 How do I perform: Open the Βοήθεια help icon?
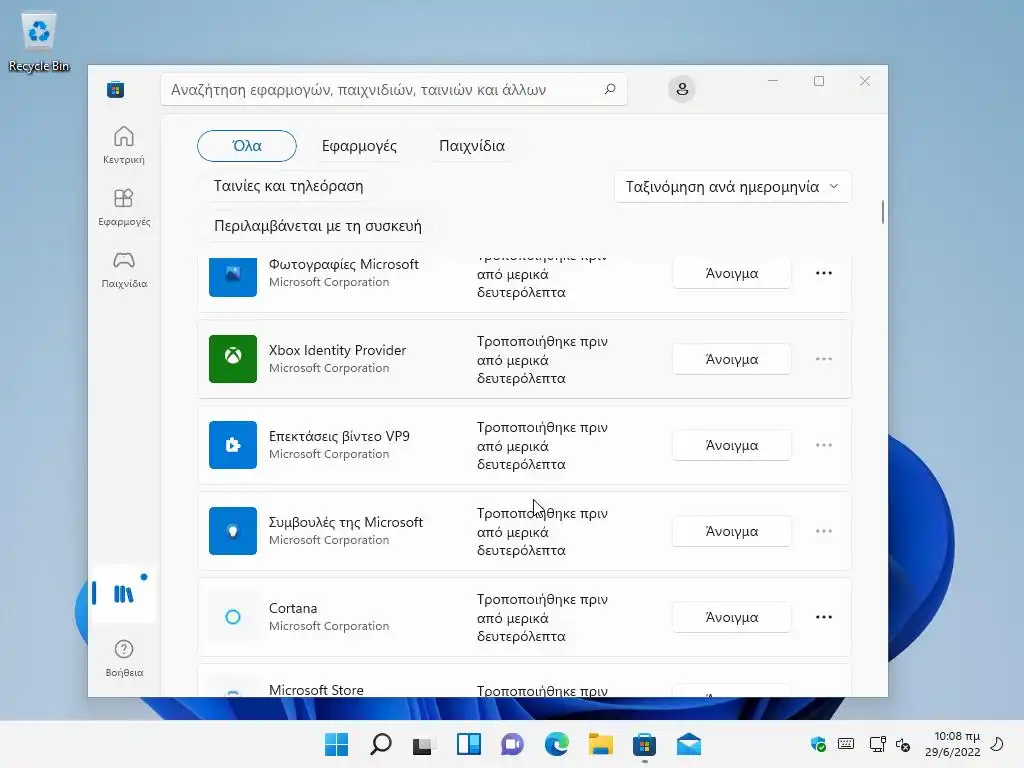point(123,658)
